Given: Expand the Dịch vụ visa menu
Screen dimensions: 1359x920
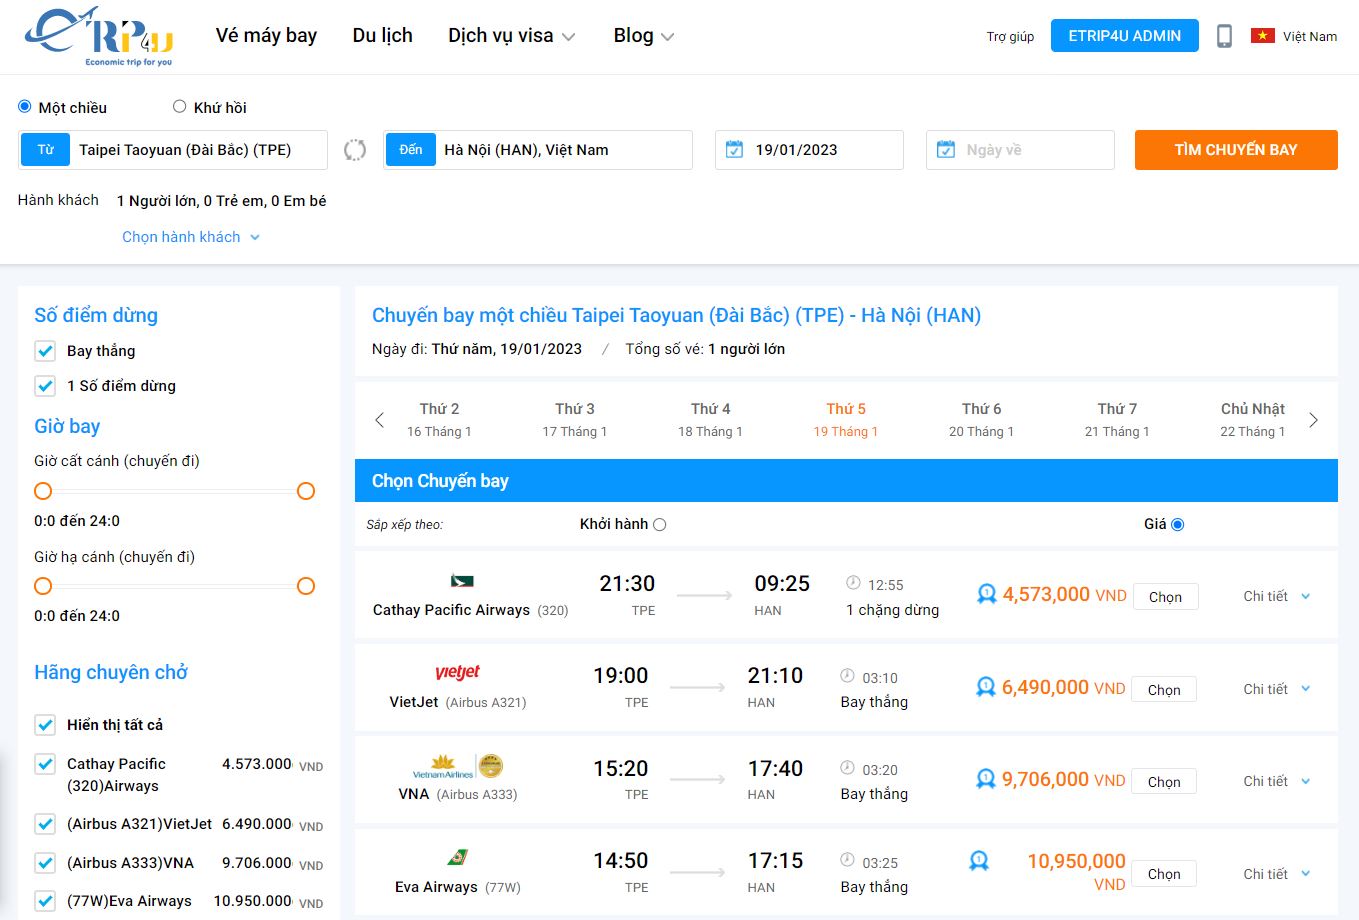Looking at the screenshot, I should tap(511, 34).
